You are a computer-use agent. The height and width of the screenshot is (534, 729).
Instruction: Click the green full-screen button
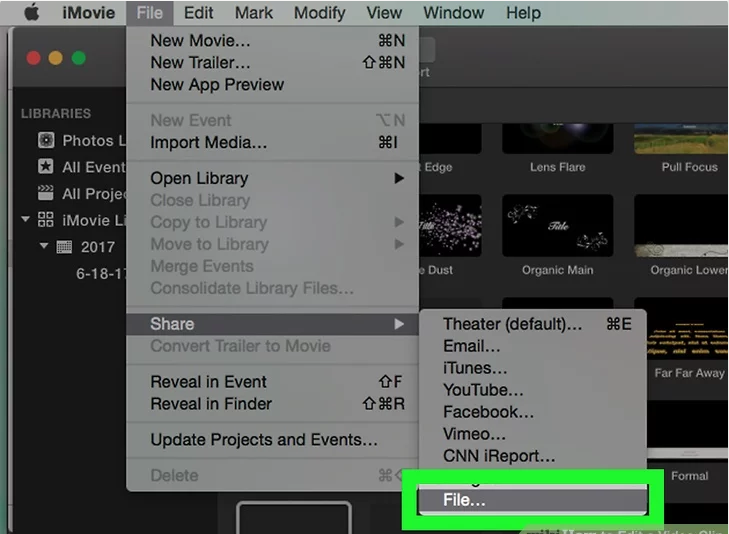79,58
